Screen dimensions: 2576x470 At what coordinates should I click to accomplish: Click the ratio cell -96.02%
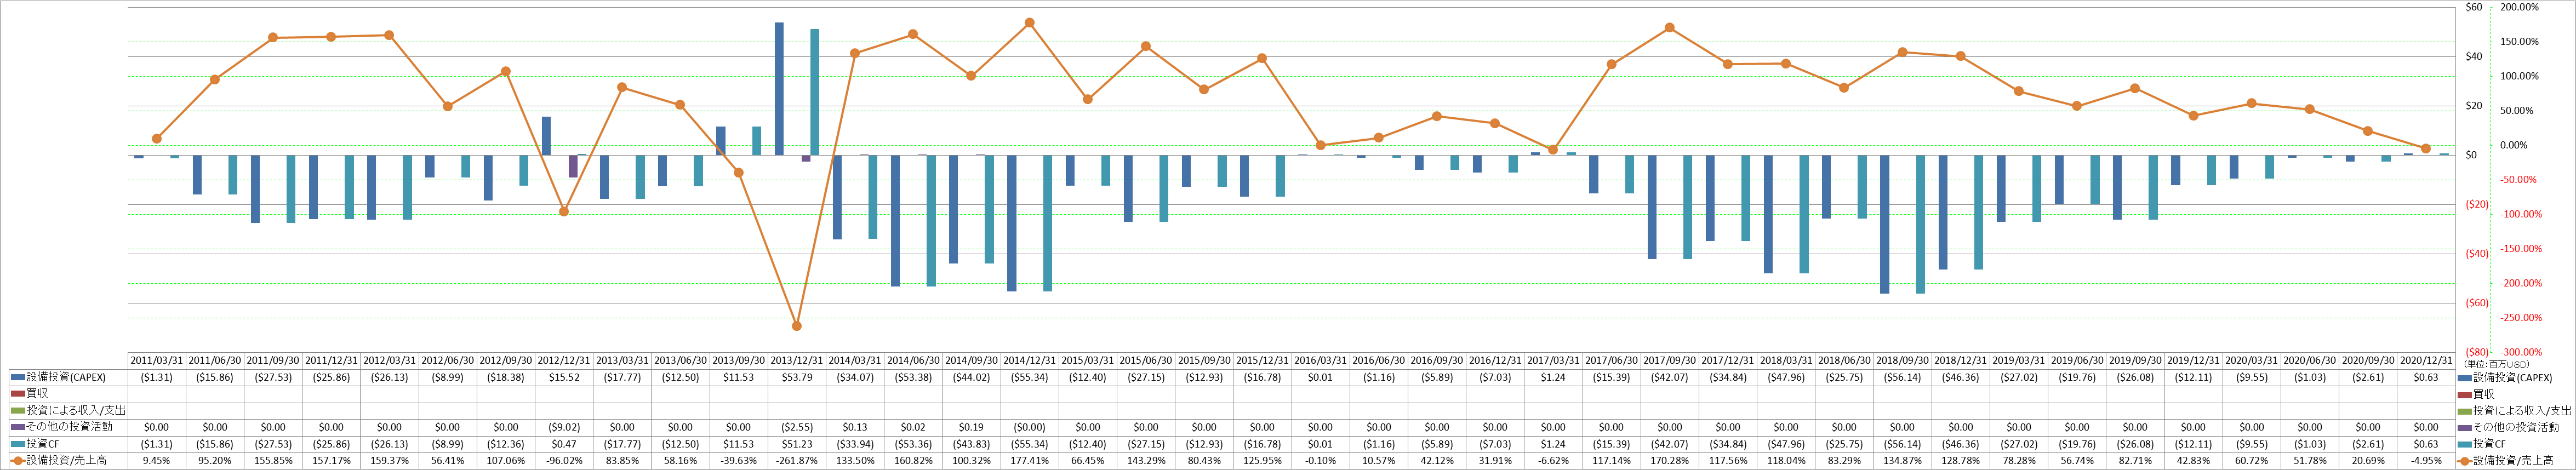tap(564, 461)
